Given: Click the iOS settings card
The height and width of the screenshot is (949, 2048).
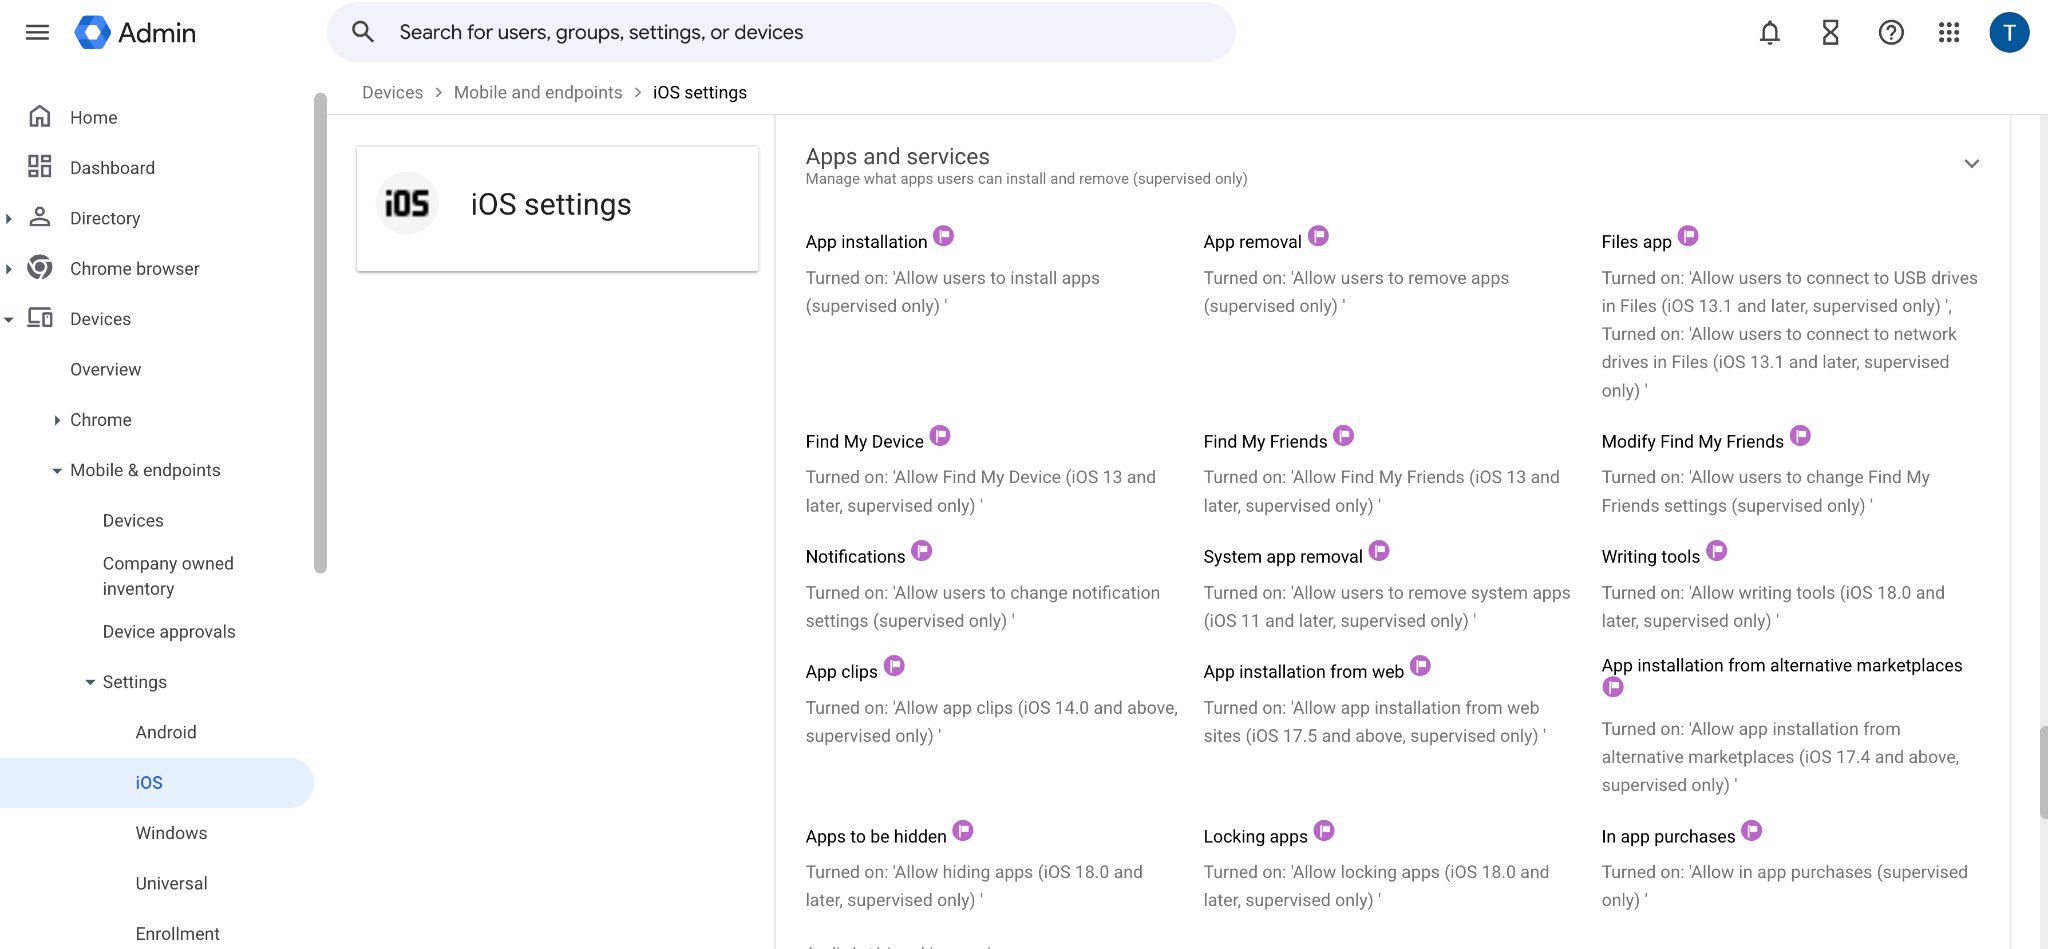Looking at the screenshot, I should [557, 208].
